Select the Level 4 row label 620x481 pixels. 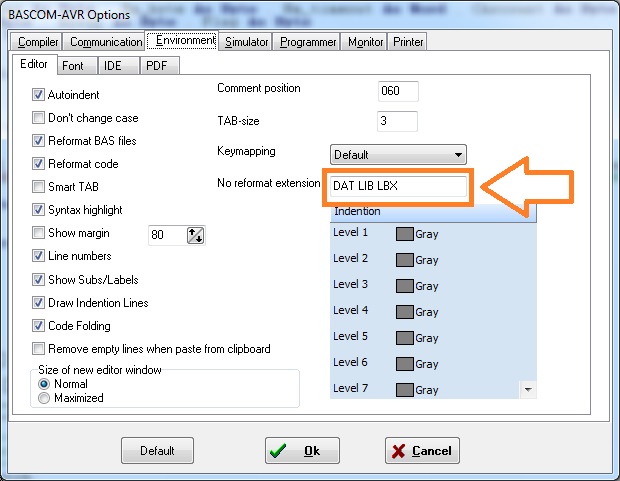point(350,310)
